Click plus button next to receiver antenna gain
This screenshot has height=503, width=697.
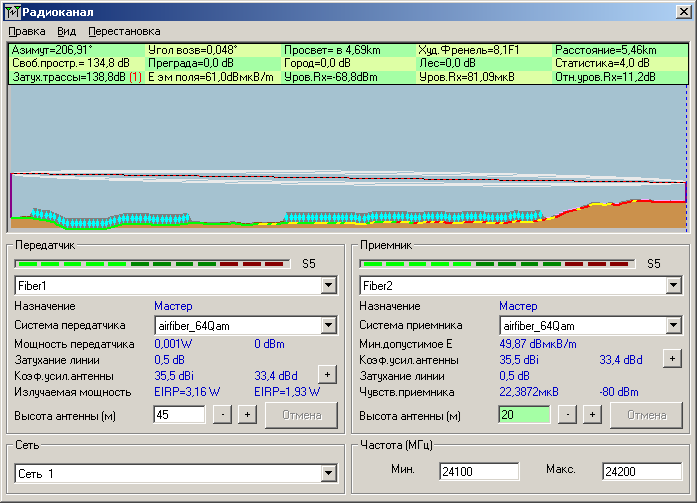pyautogui.click(x=672, y=358)
